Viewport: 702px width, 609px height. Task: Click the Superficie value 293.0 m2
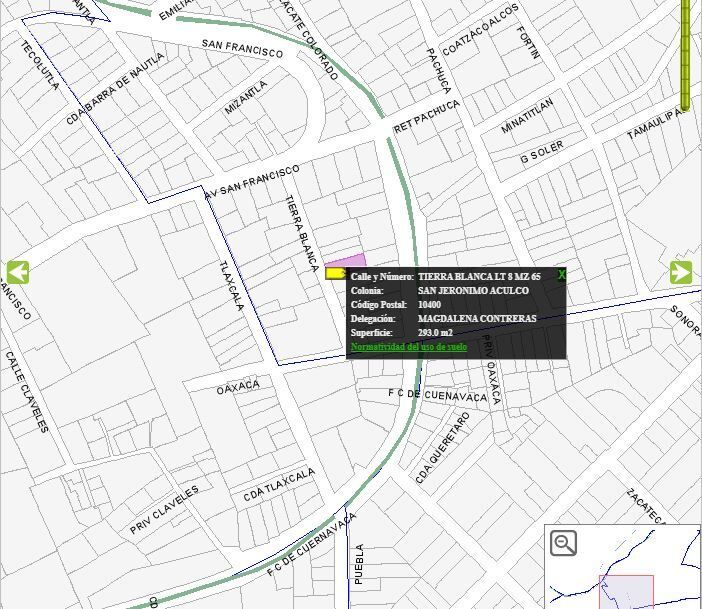click(435, 333)
